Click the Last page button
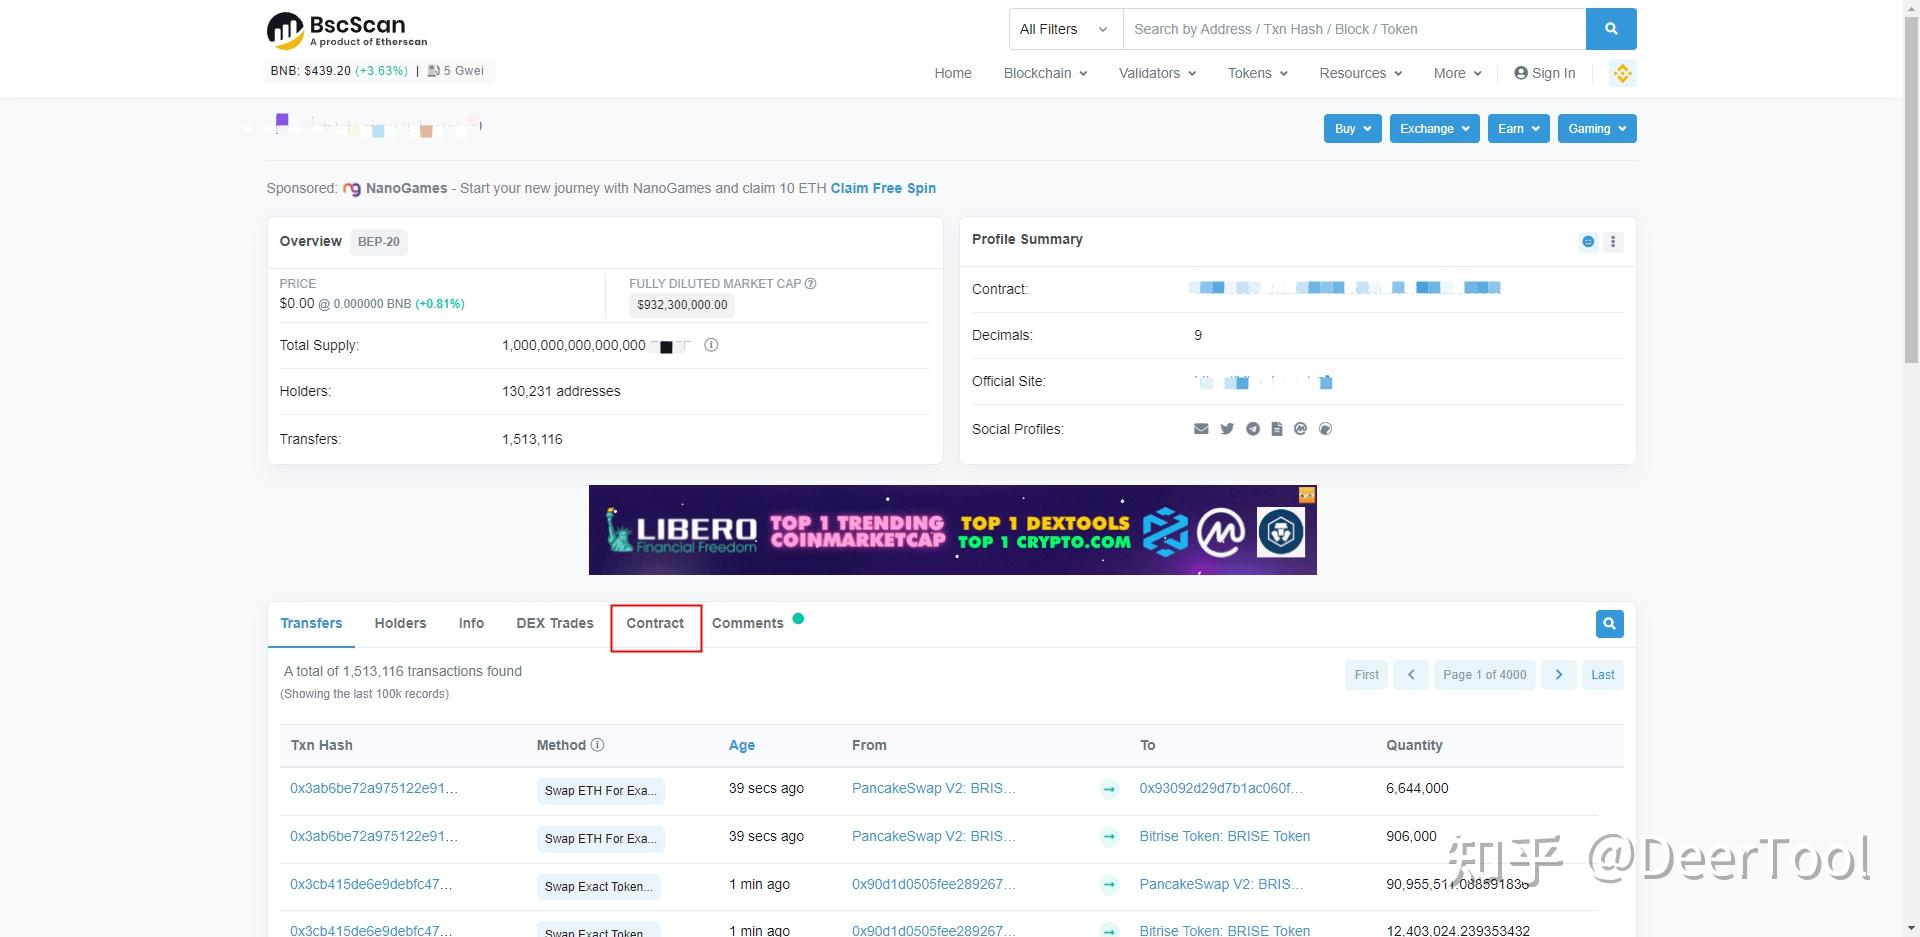 click(x=1603, y=675)
